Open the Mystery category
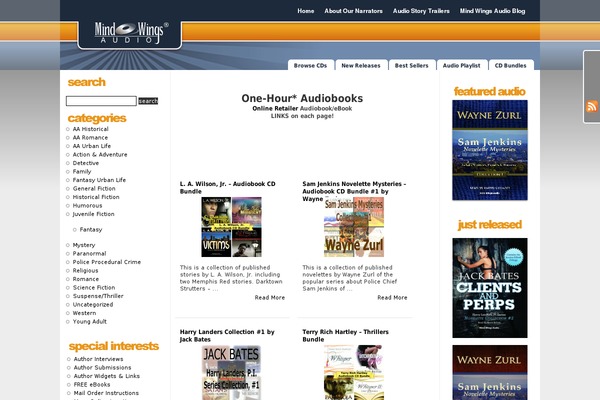 click(x=84, y=245)
